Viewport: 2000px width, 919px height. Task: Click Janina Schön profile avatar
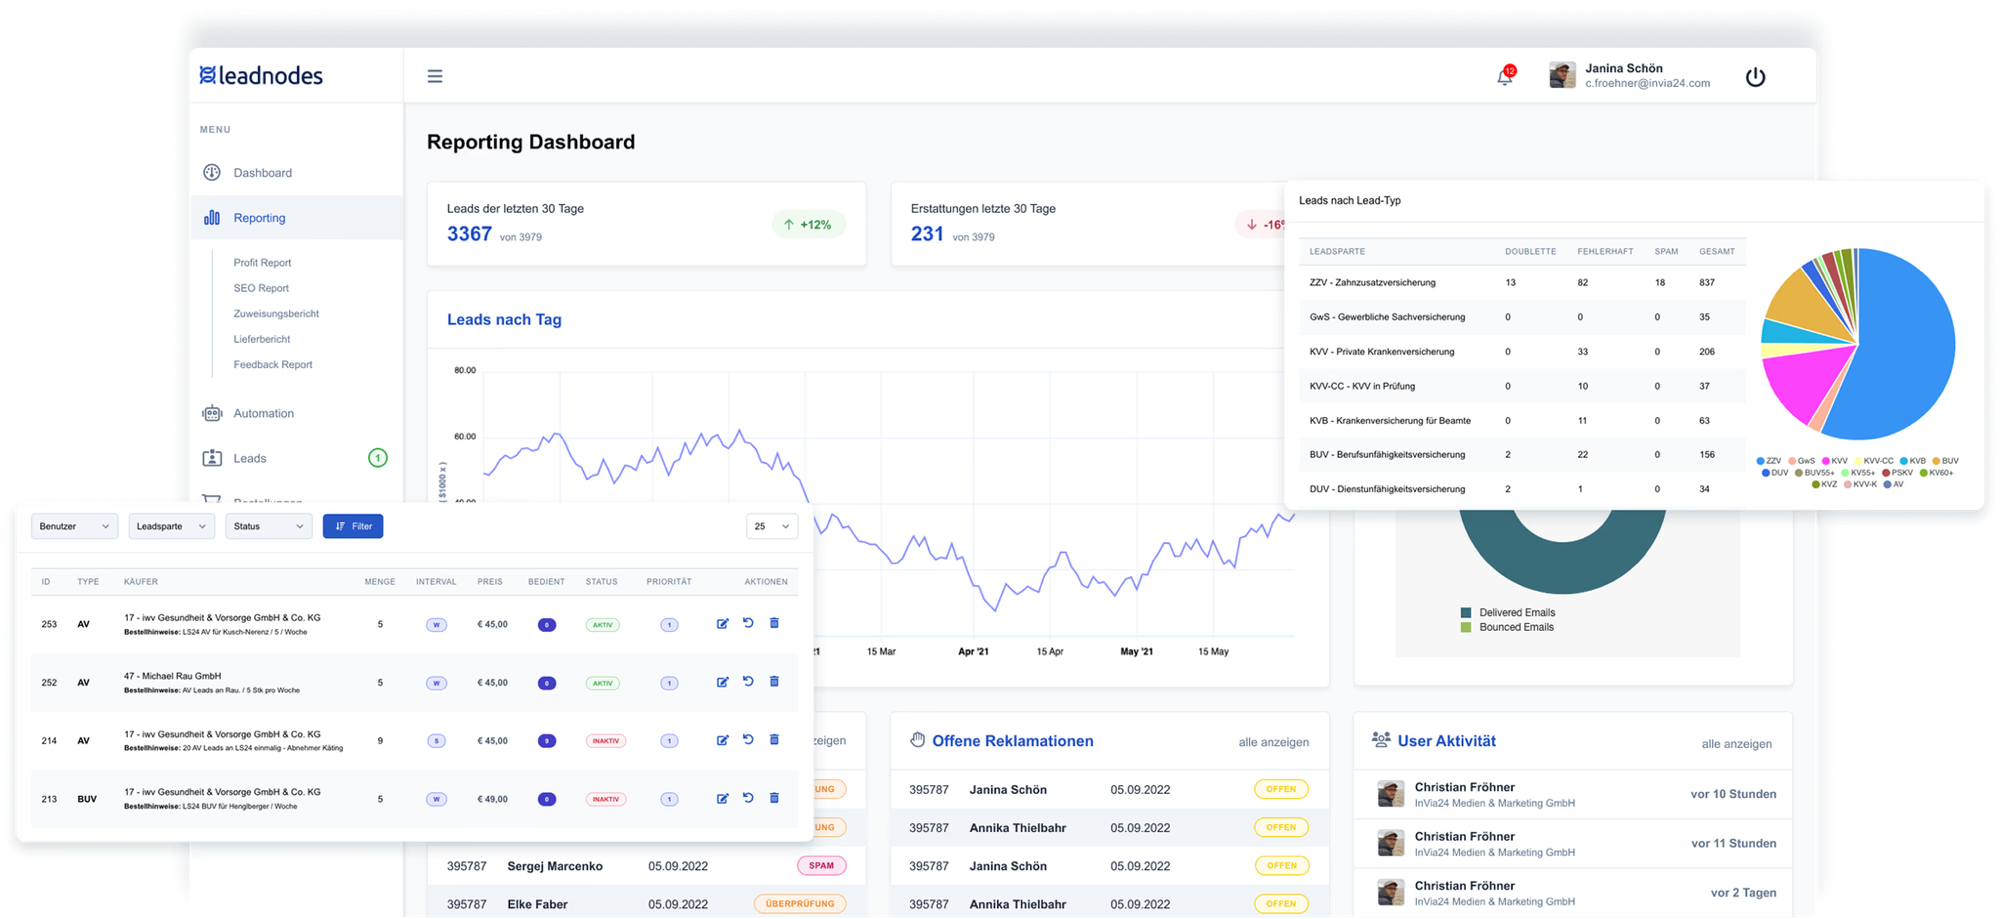point(1562,75)
